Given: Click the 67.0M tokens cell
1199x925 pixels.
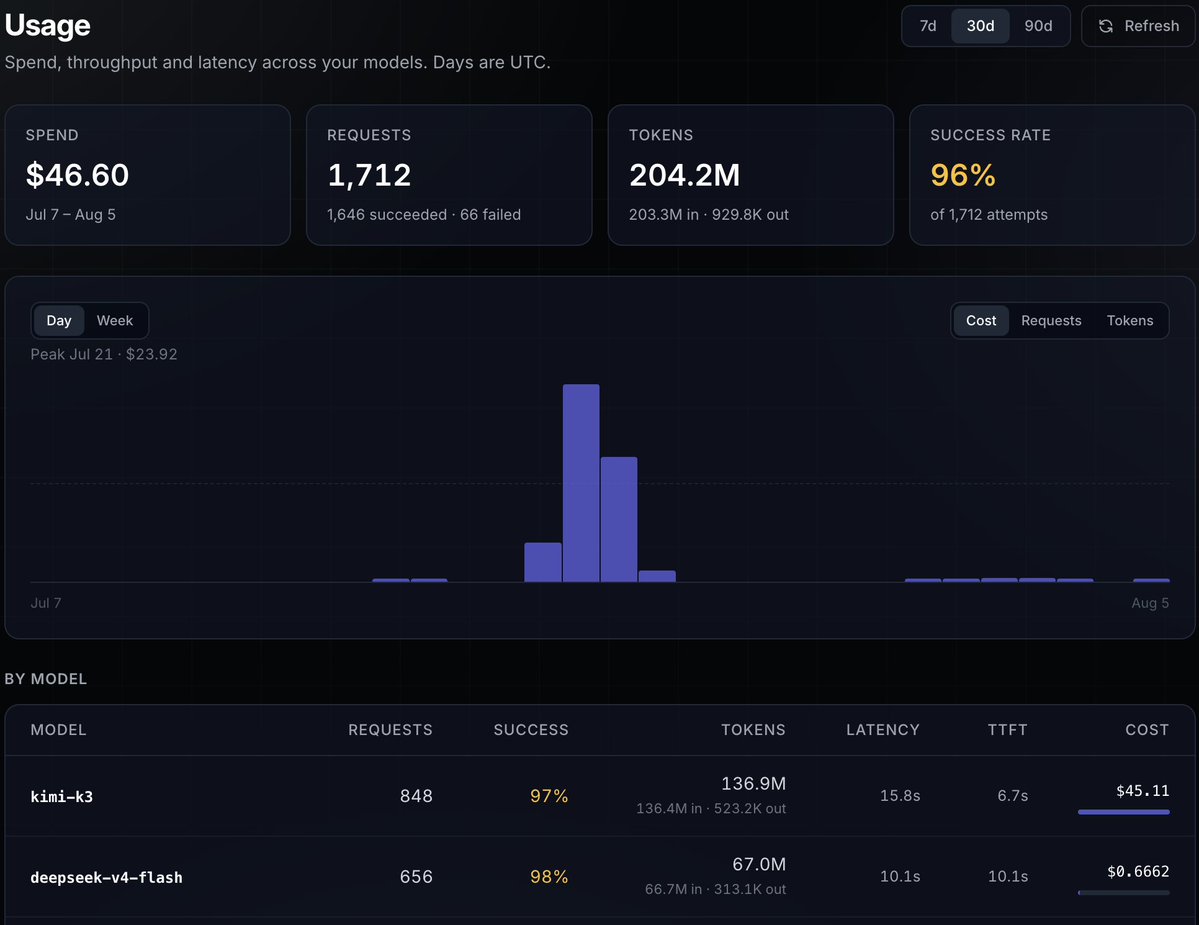Looking at the screenshot, I should point(759,865).
